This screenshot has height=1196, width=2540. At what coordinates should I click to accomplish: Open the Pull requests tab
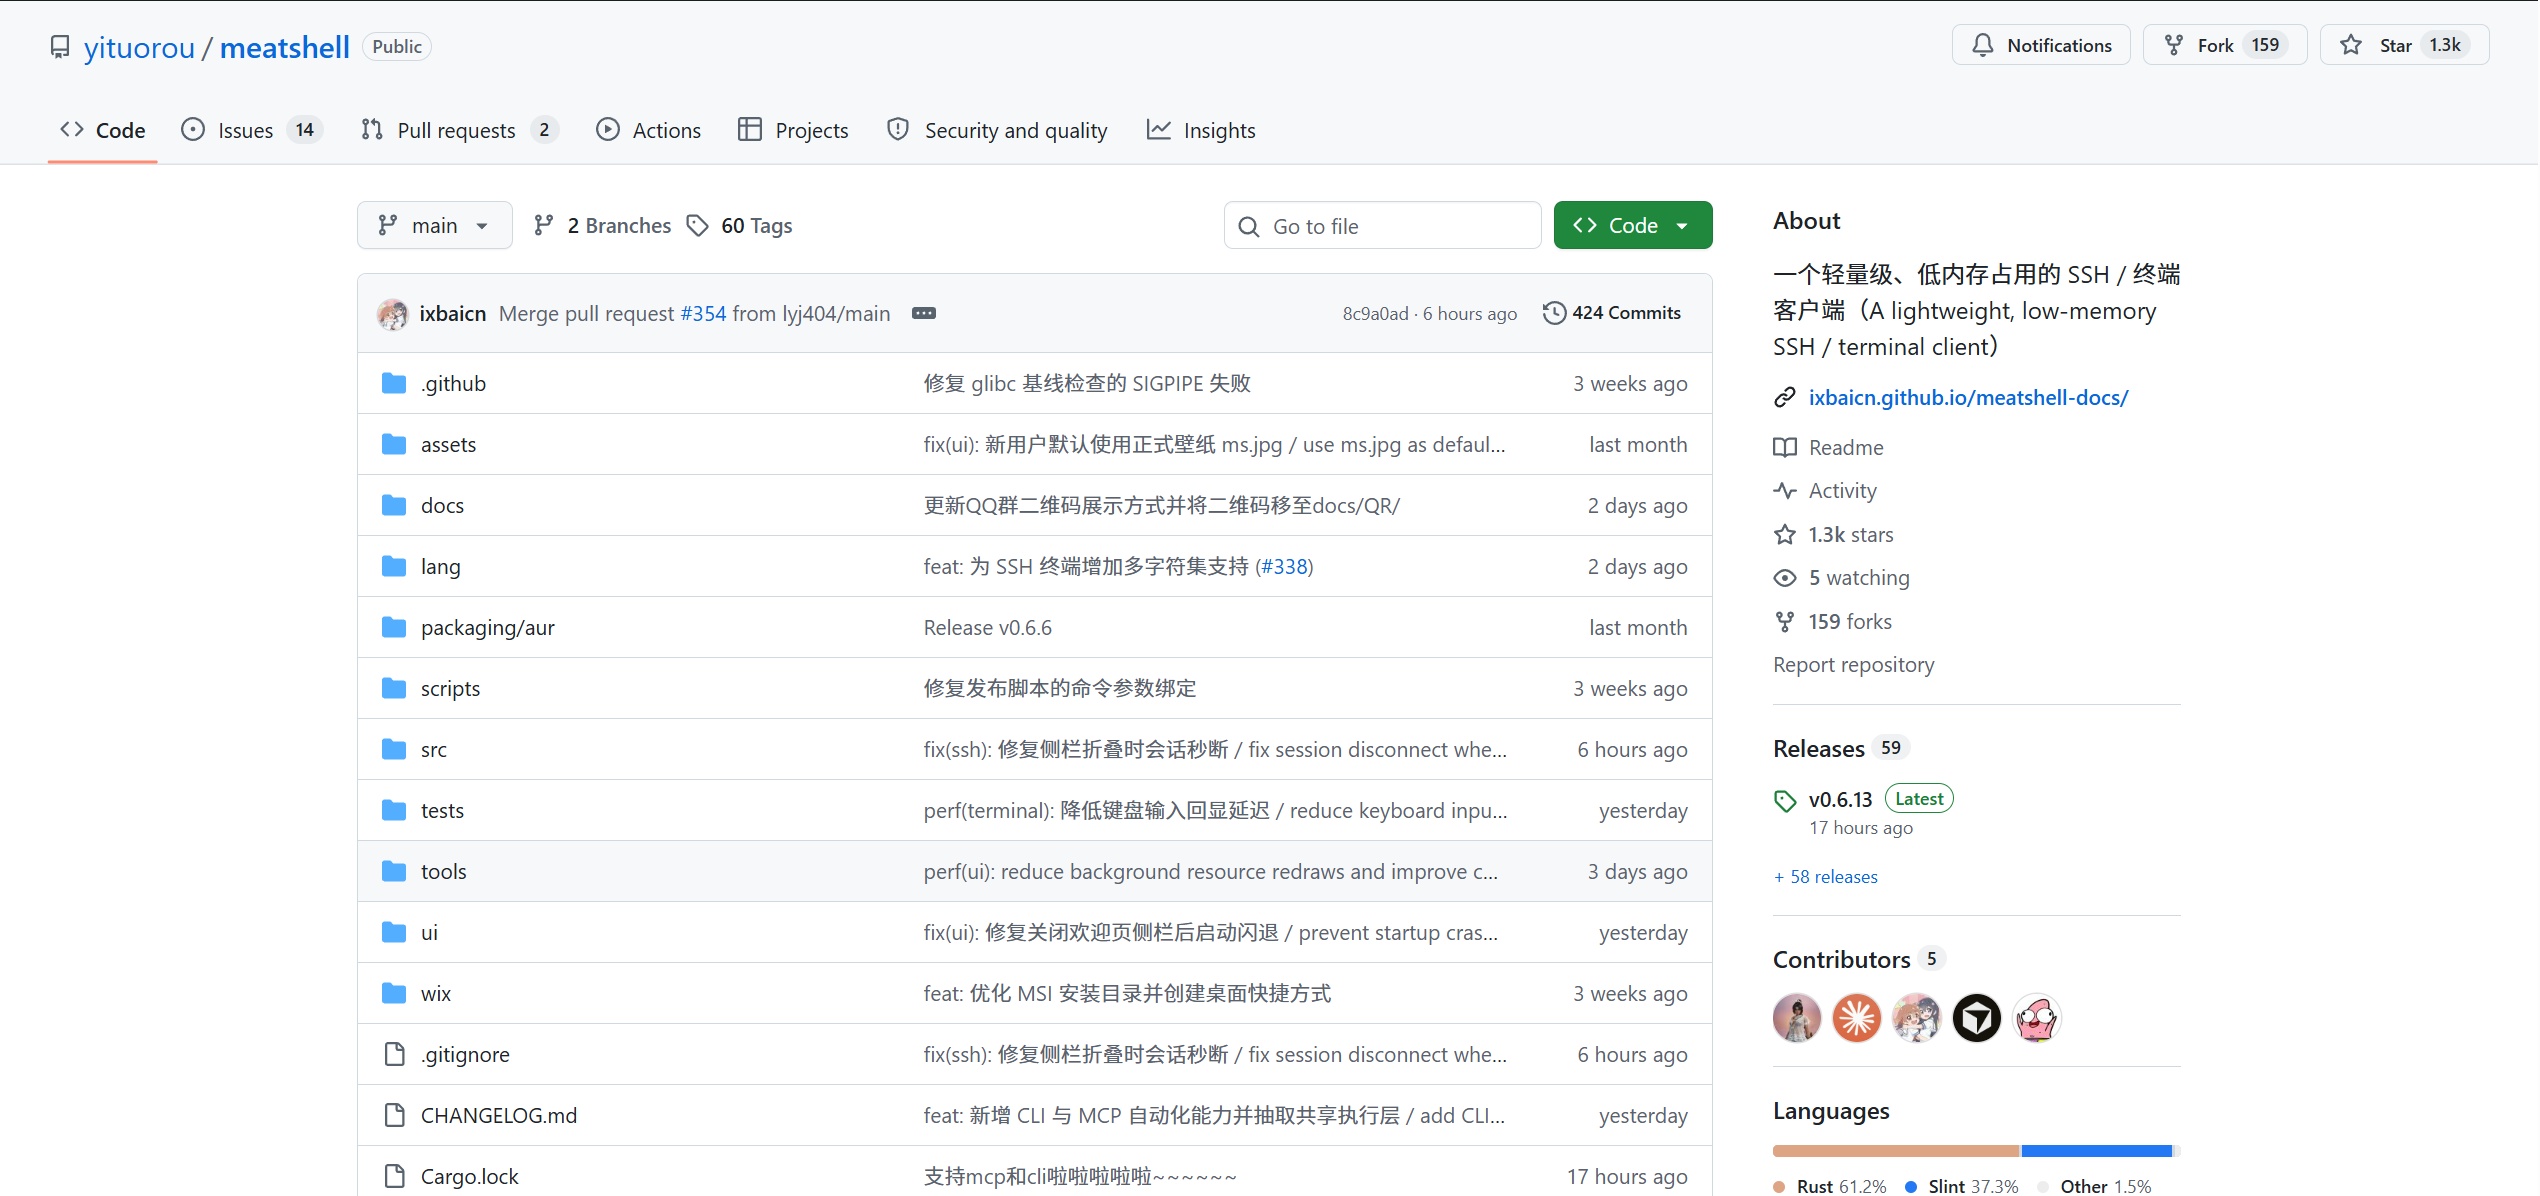point(459,130)
